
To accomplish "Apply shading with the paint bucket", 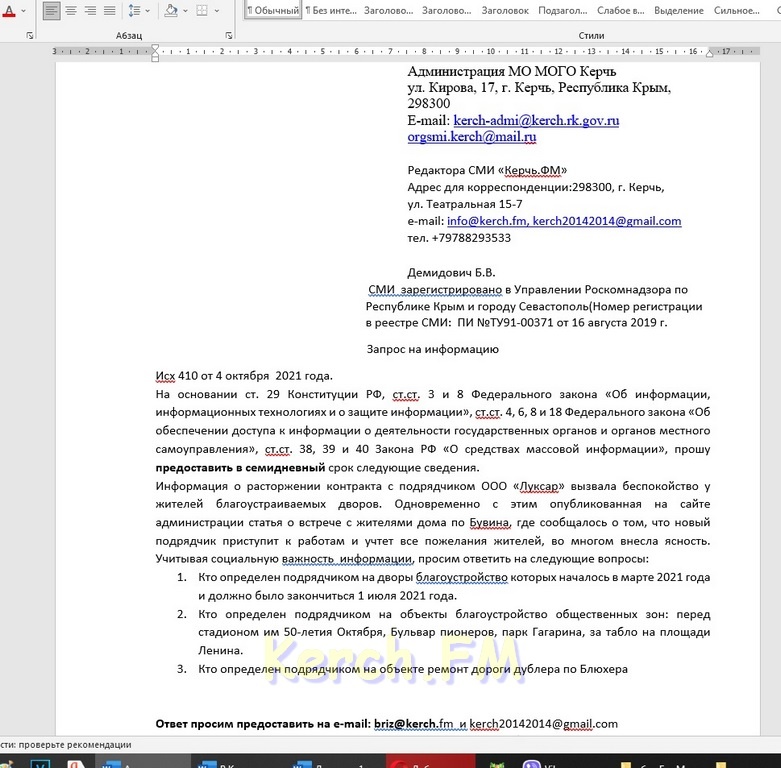I will pos(170,11).
